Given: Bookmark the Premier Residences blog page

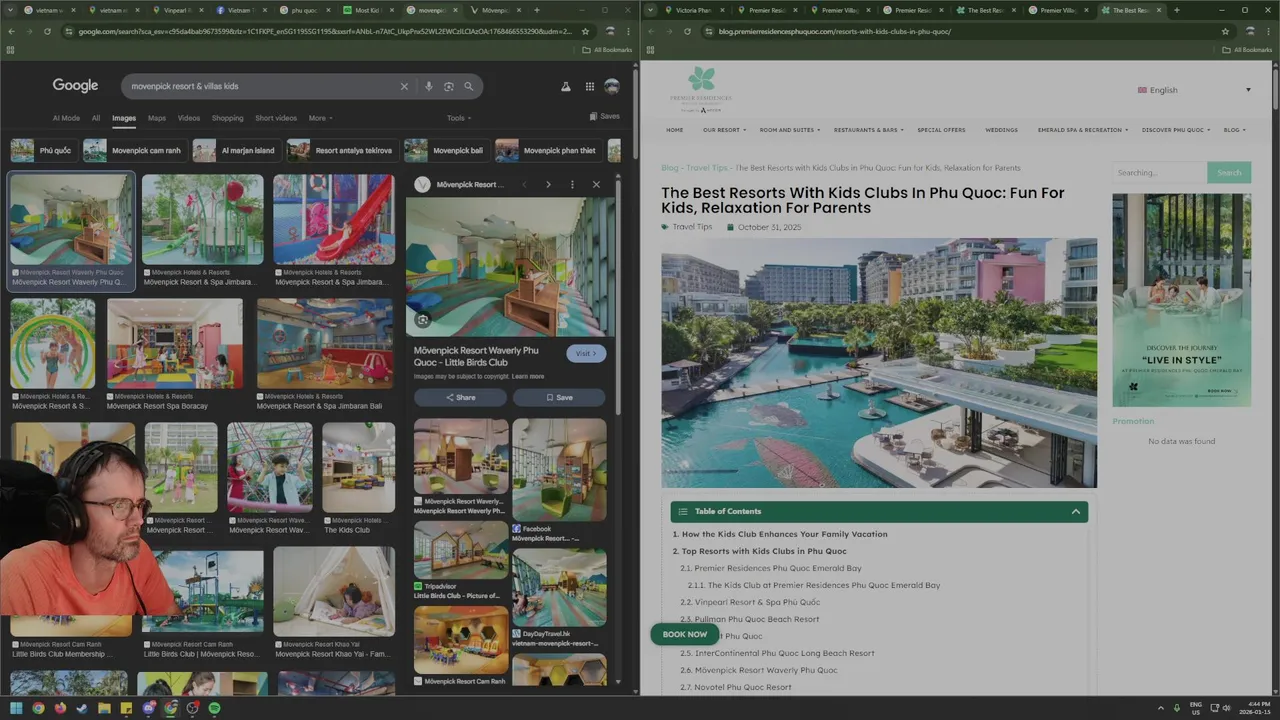Looking at the screenshot, I should 1225,31.
